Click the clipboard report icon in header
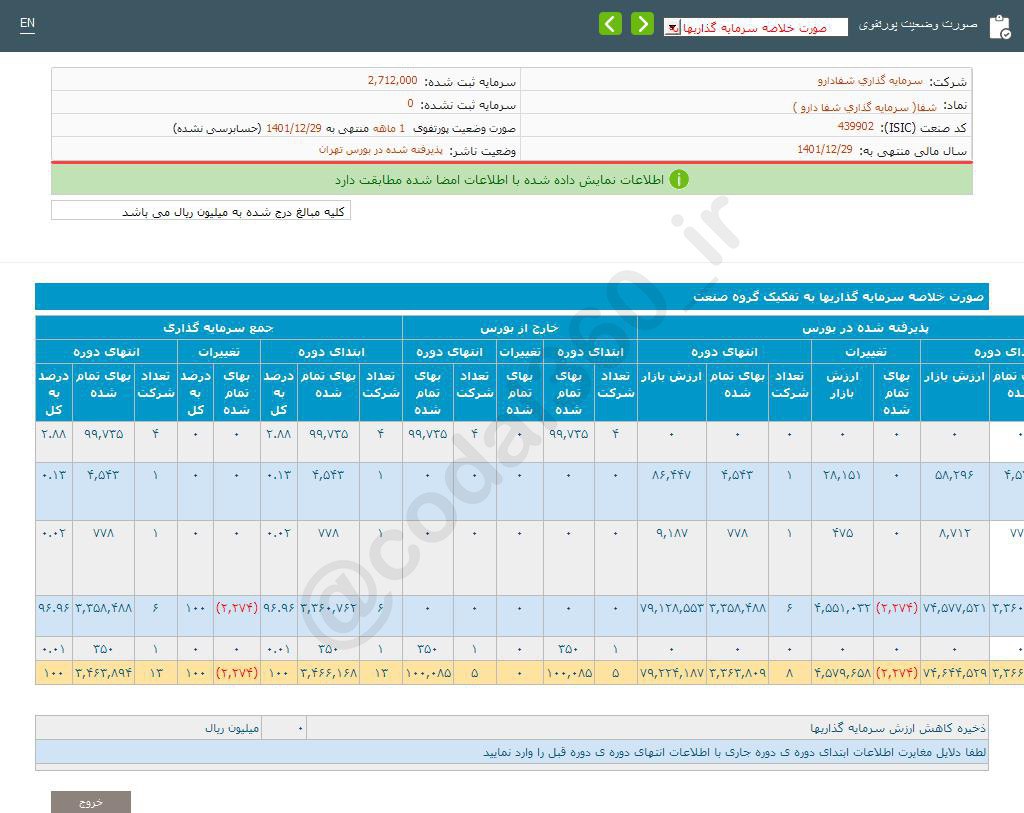This screenshot has width=1024, height=813. (x=999, y=26)
